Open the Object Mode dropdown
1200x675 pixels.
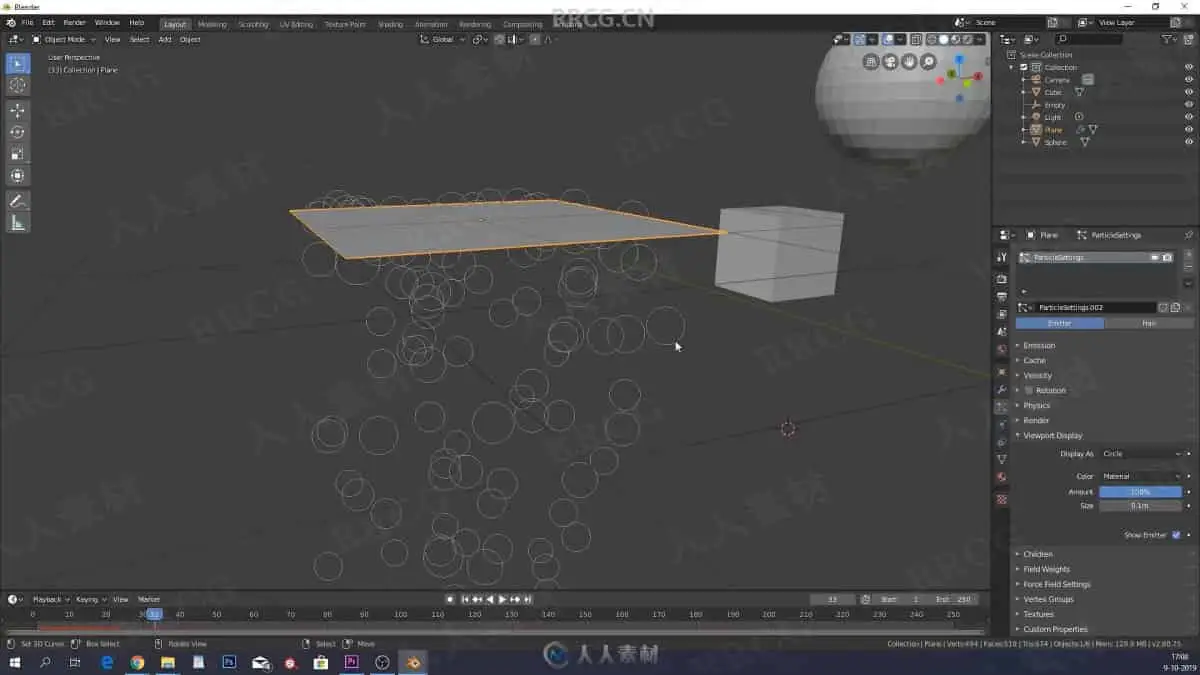[64, 39]
